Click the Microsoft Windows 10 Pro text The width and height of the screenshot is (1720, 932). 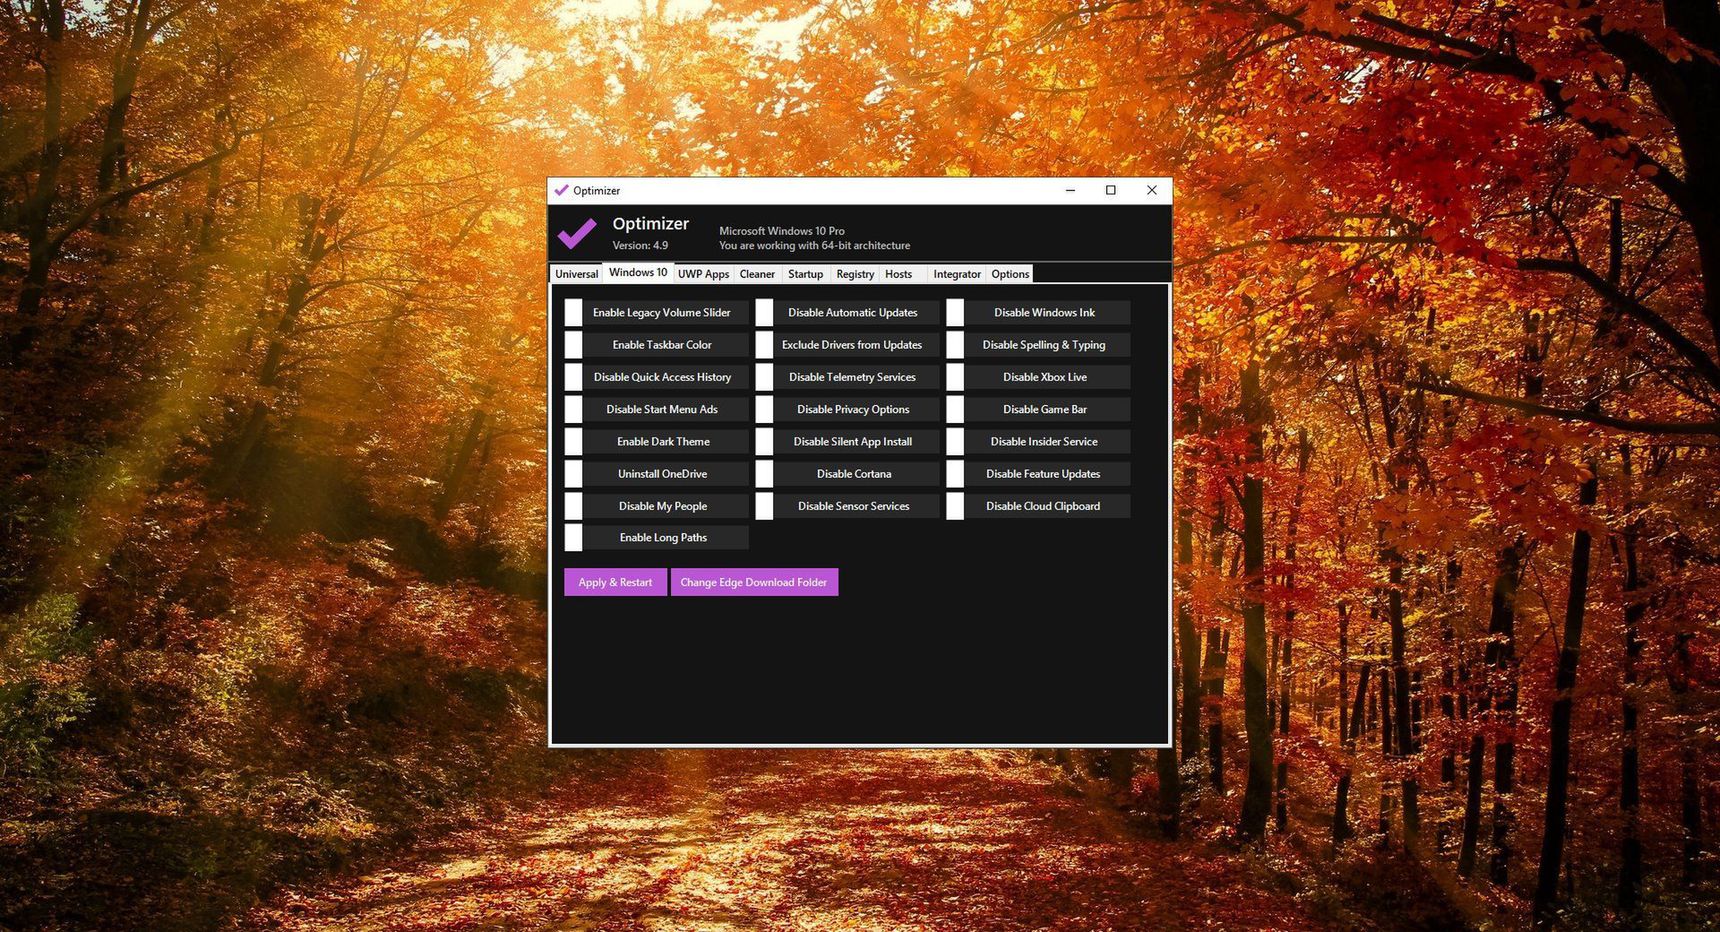[782, 231]
